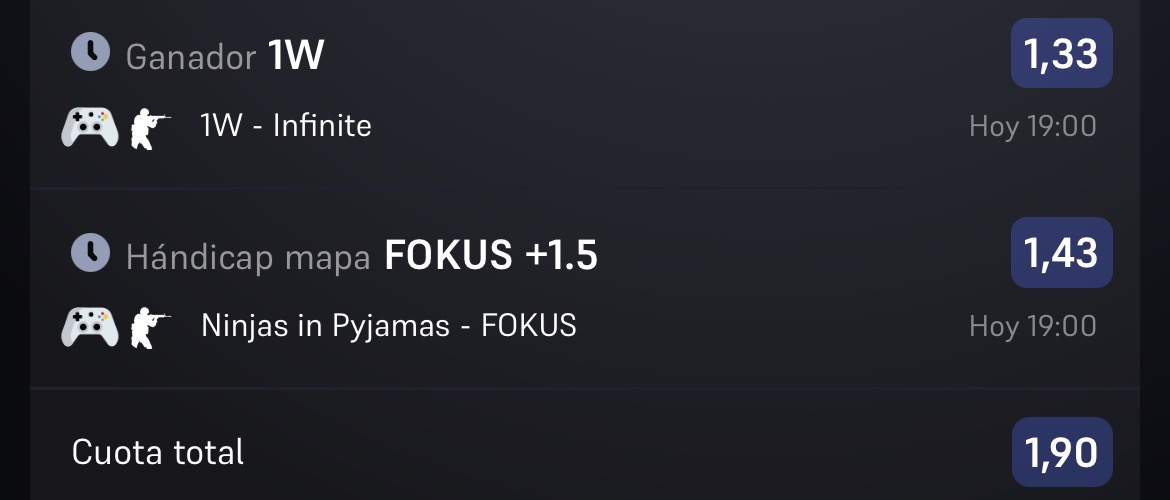The image size is (1170, 500).
Task: Click the clock icon beside Ganador
Action: (x=90, y=52)
